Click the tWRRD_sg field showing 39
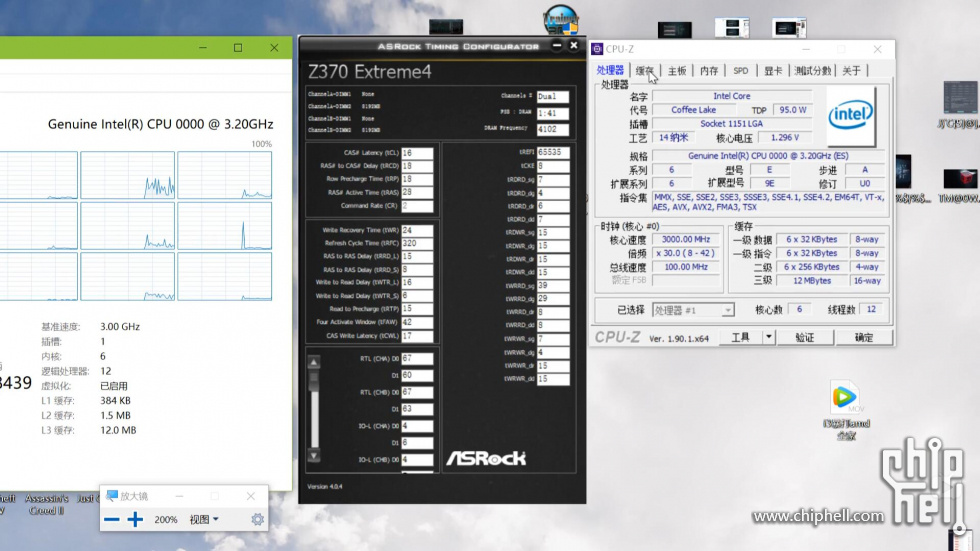 [552, 285]
